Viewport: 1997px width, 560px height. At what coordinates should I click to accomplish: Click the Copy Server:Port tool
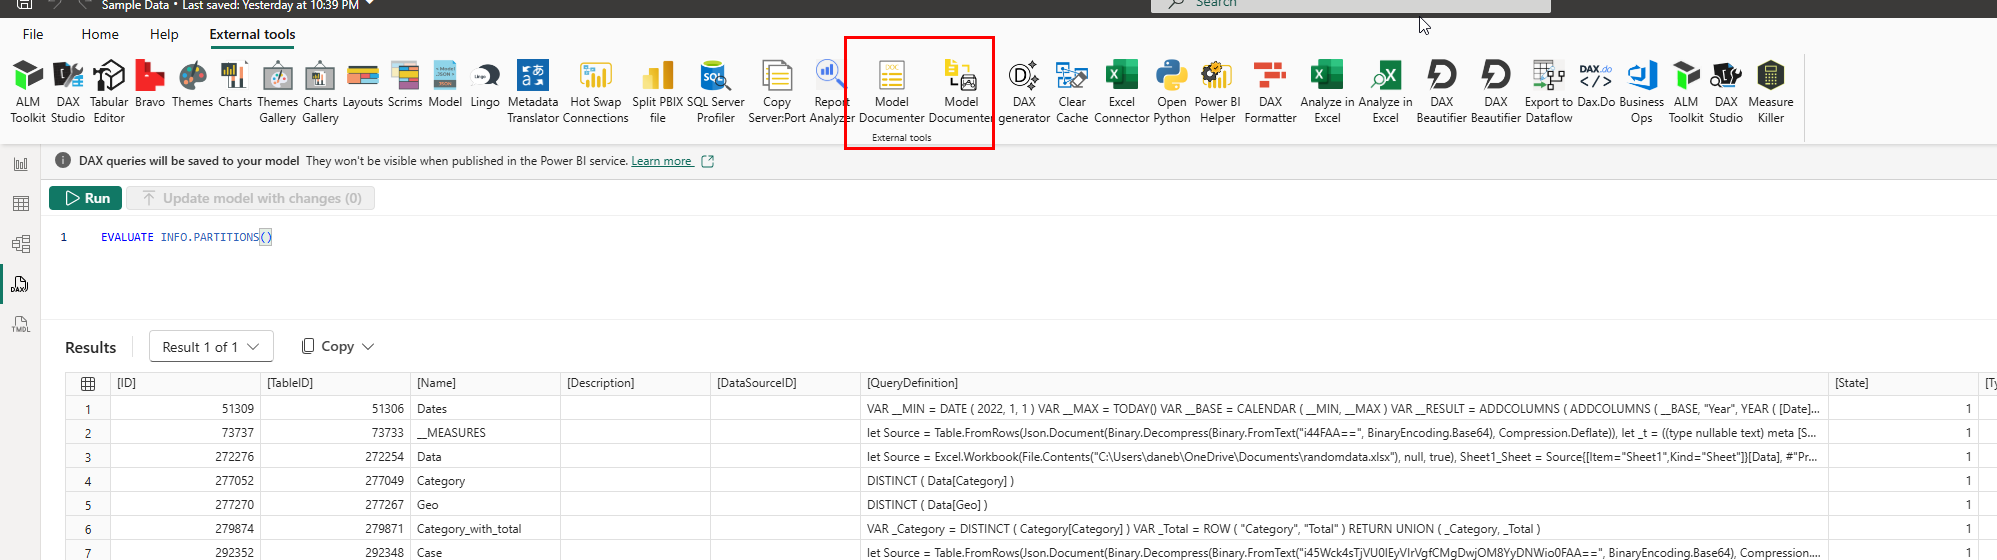tap(777, 91)
